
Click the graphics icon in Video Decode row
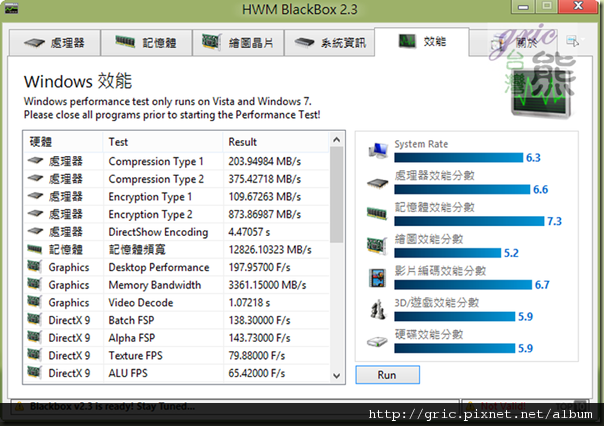[34, 302]
